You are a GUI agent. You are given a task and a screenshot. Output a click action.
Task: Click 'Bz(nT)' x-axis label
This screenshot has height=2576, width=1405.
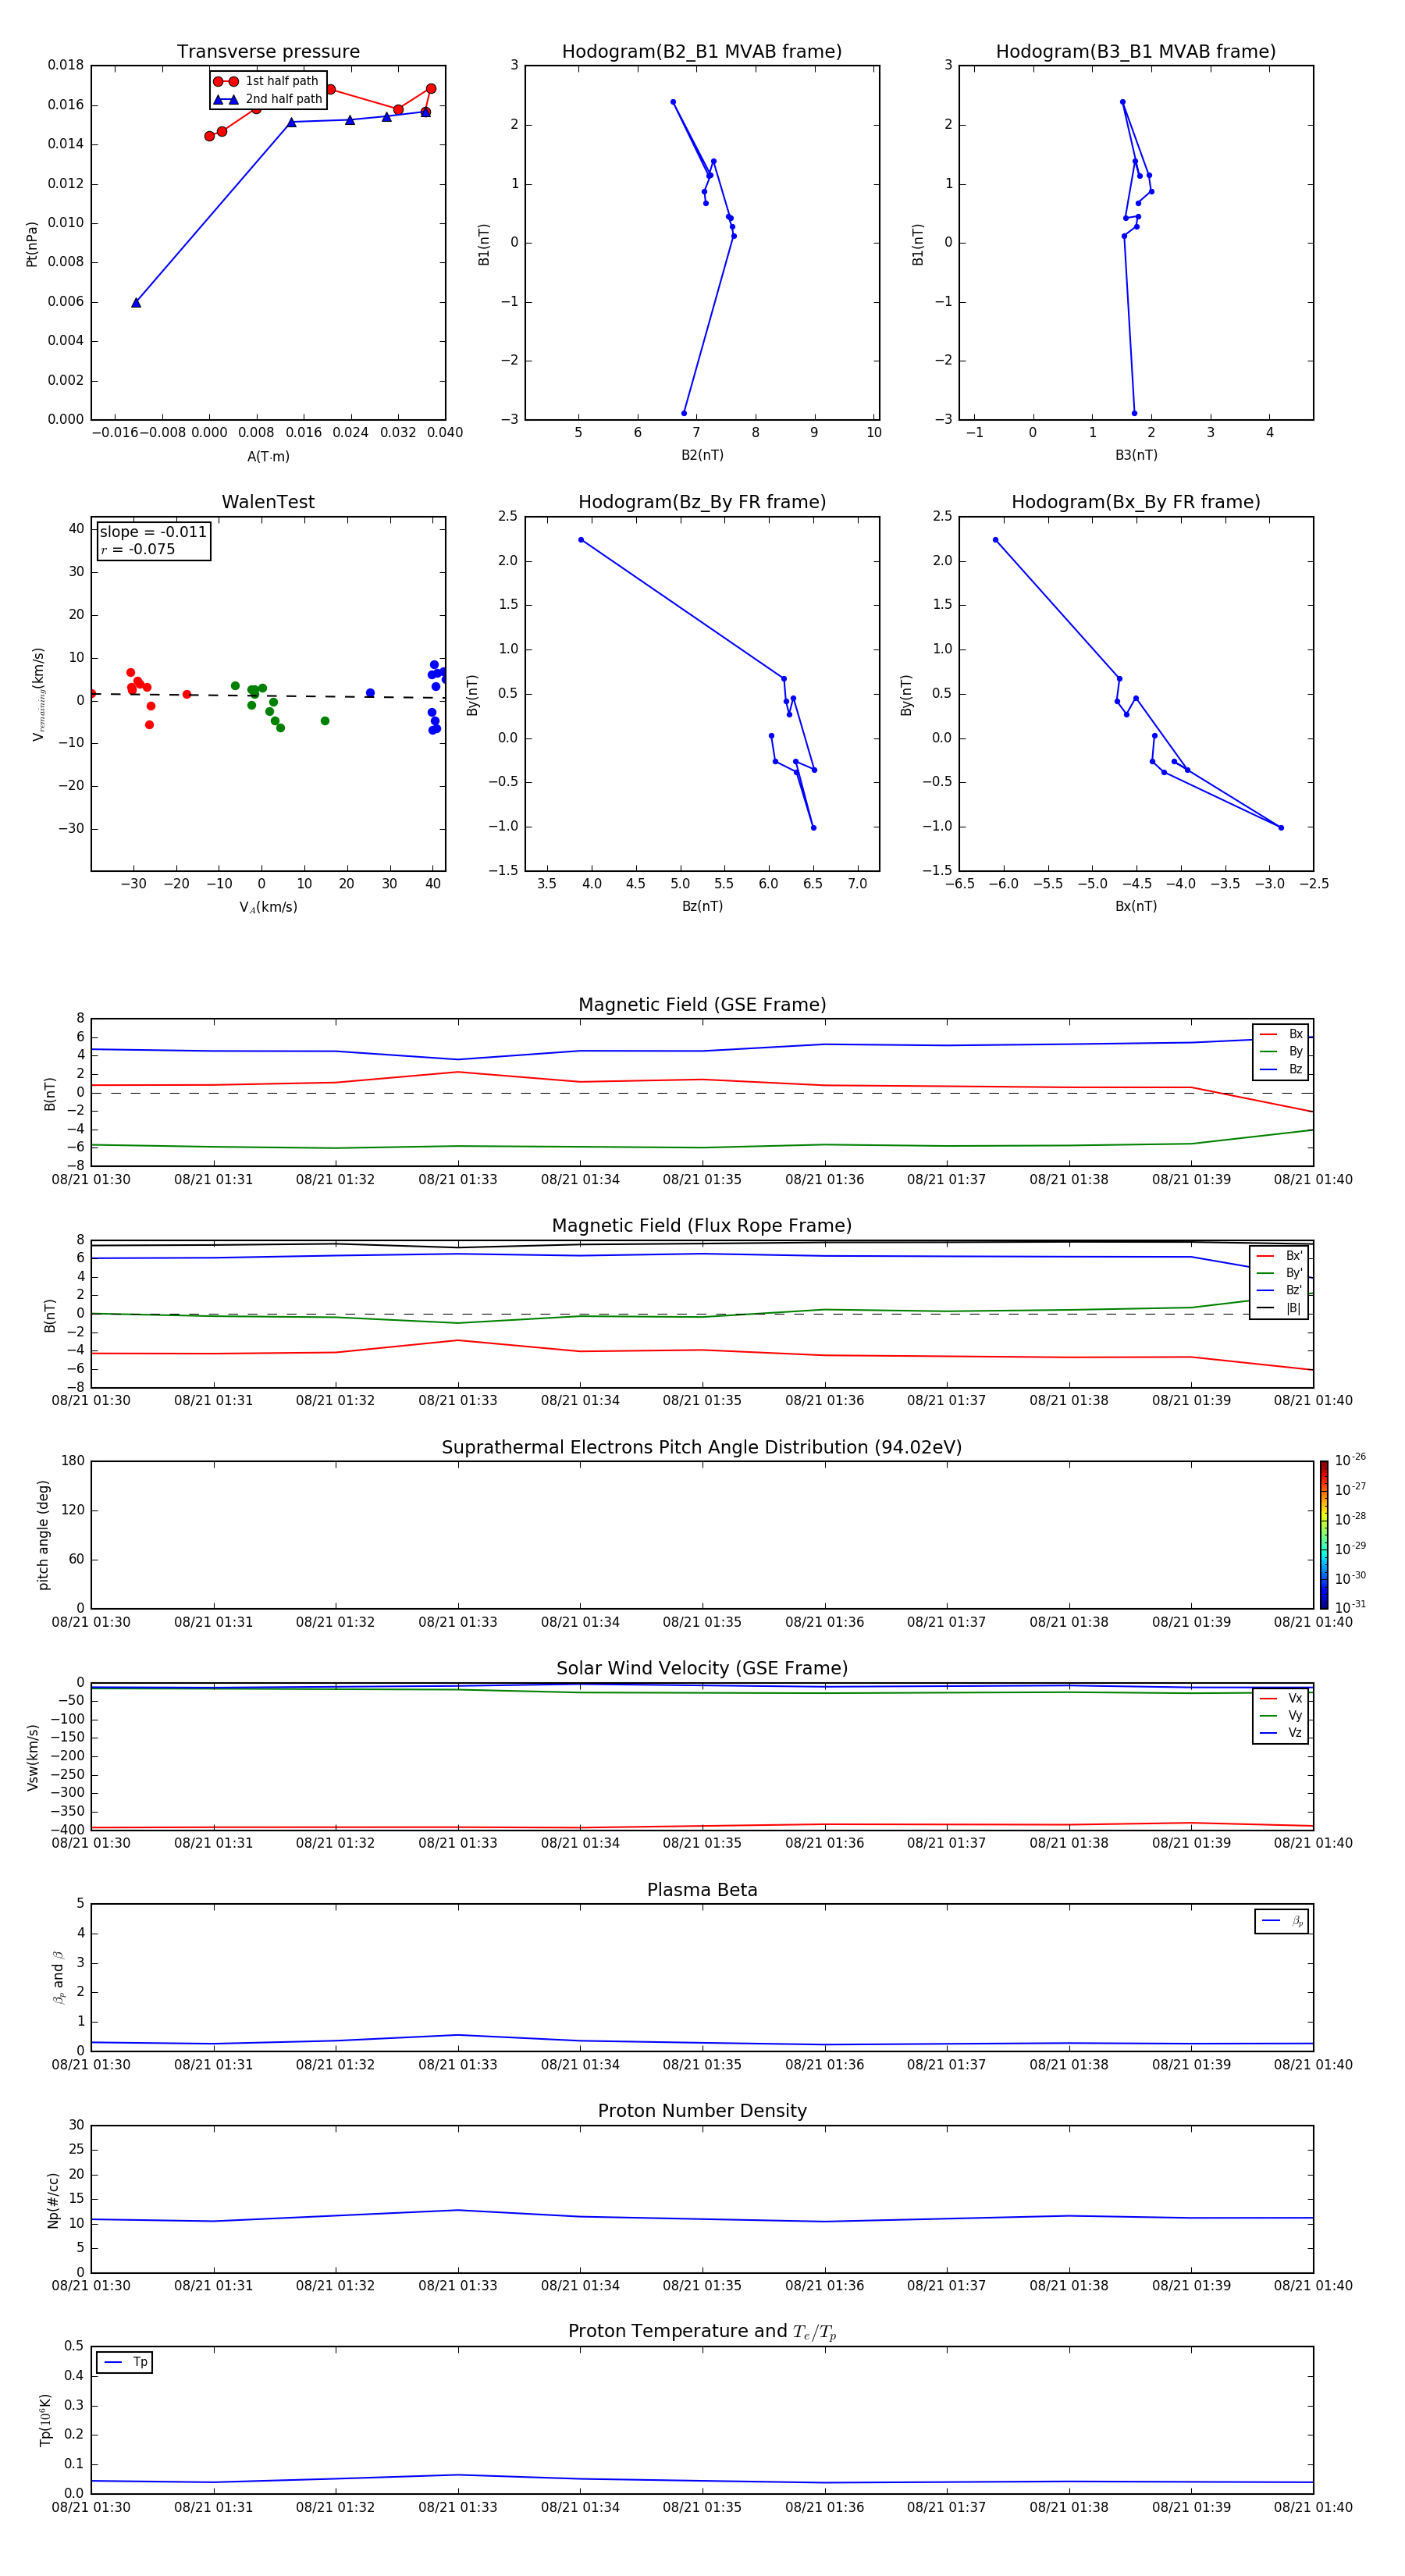(702, 907)
